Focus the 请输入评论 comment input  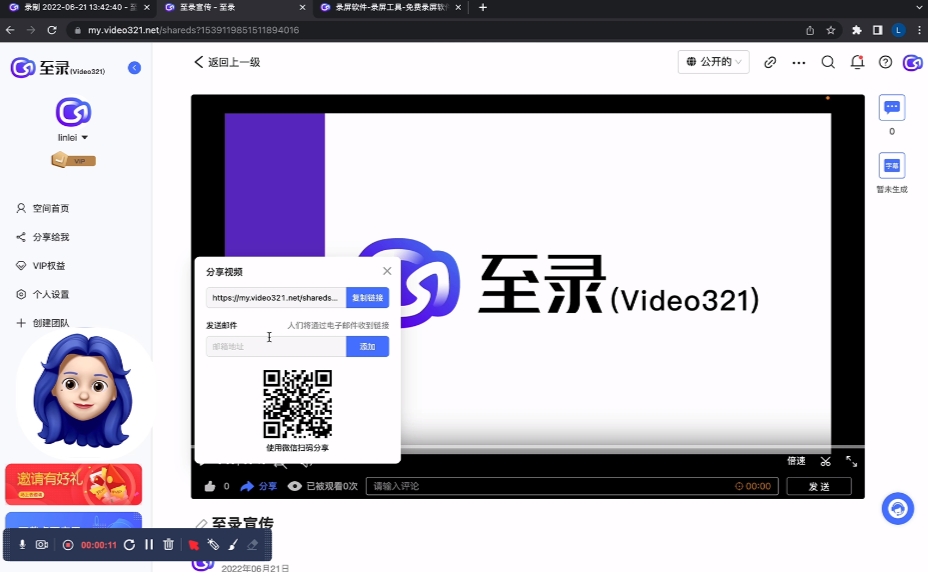click(572, 486)
